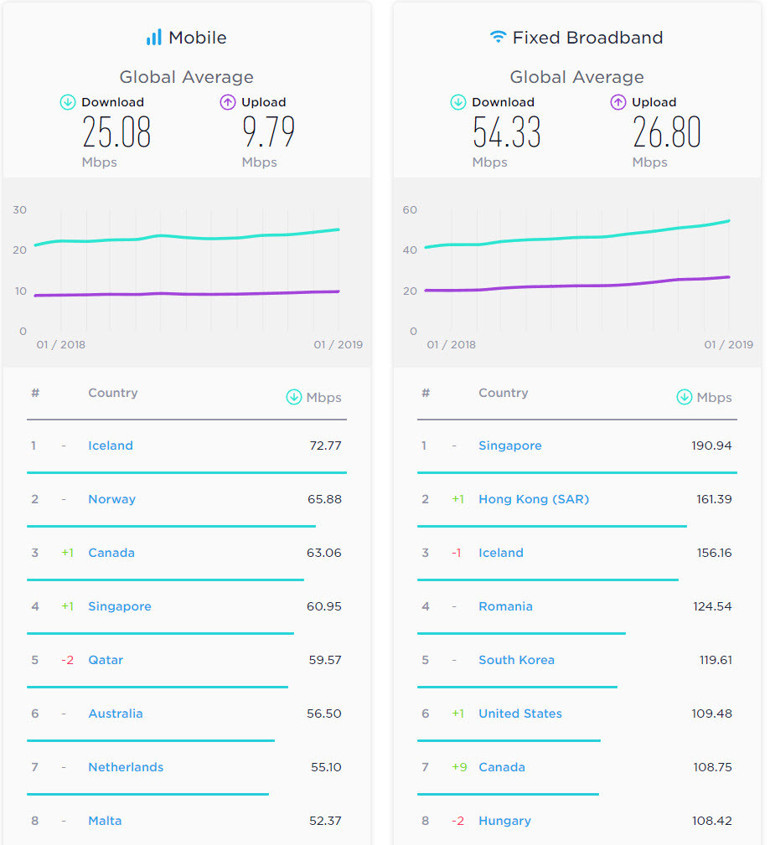770x845 pixels.
Task: Open the Netherlands link in Mobile rankings
Action: point(126,767)
